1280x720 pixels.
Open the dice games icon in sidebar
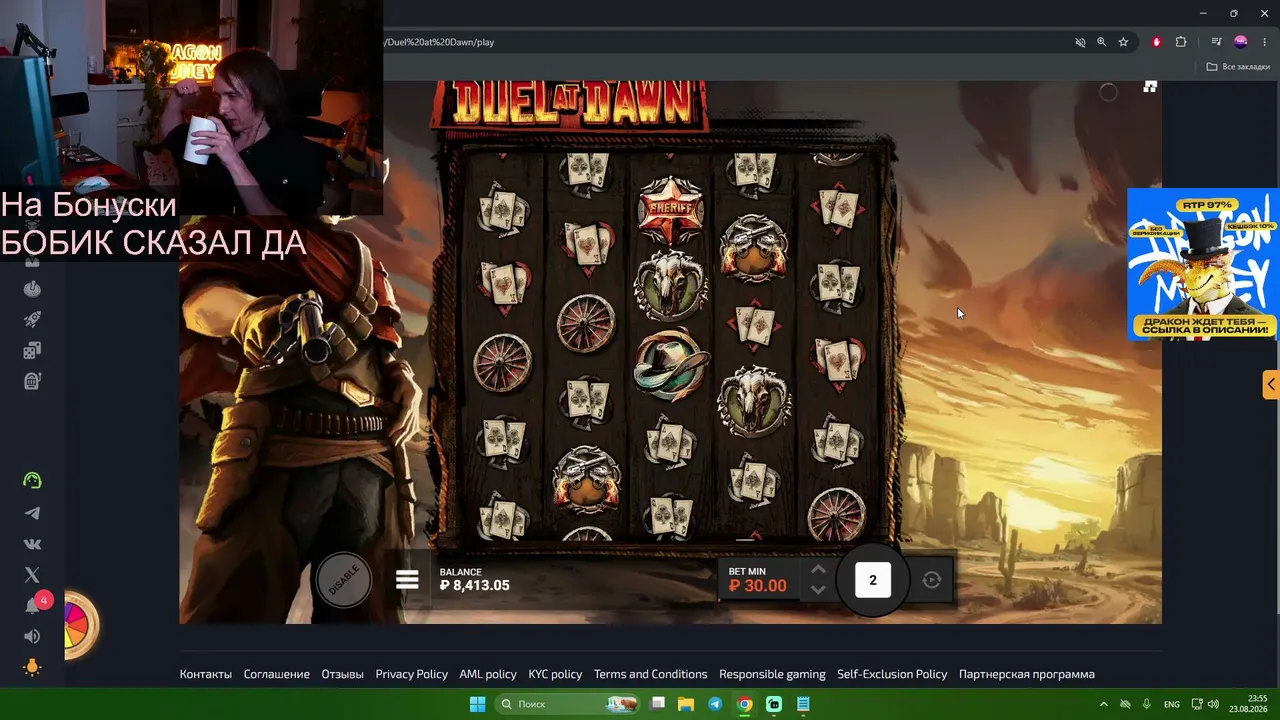[32, 351]
